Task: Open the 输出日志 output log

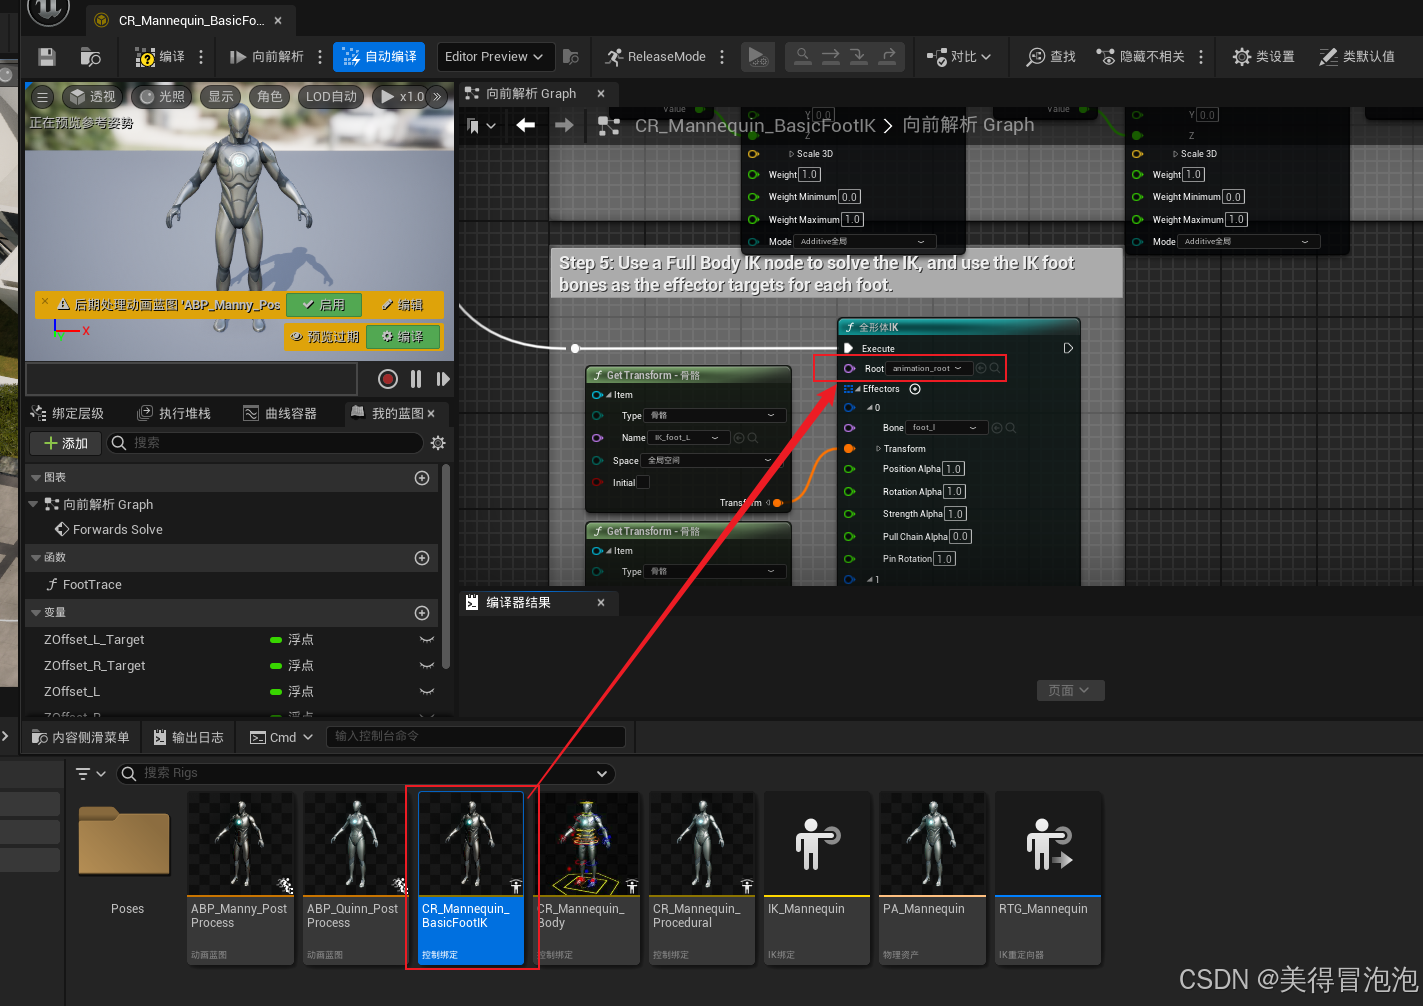Action: [188, 738]
